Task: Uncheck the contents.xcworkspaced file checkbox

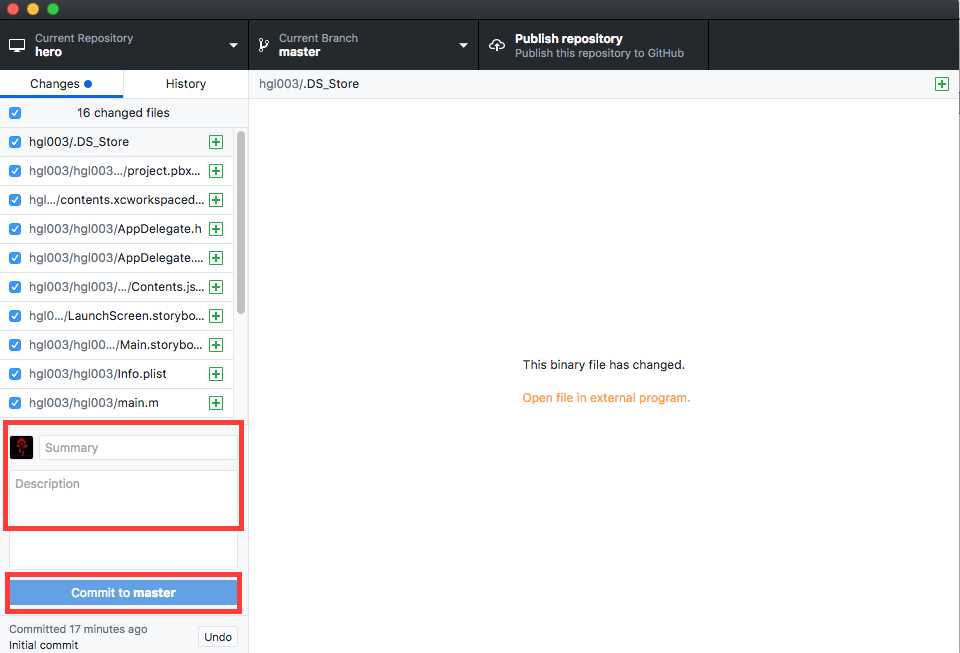Action: point(15,200)
